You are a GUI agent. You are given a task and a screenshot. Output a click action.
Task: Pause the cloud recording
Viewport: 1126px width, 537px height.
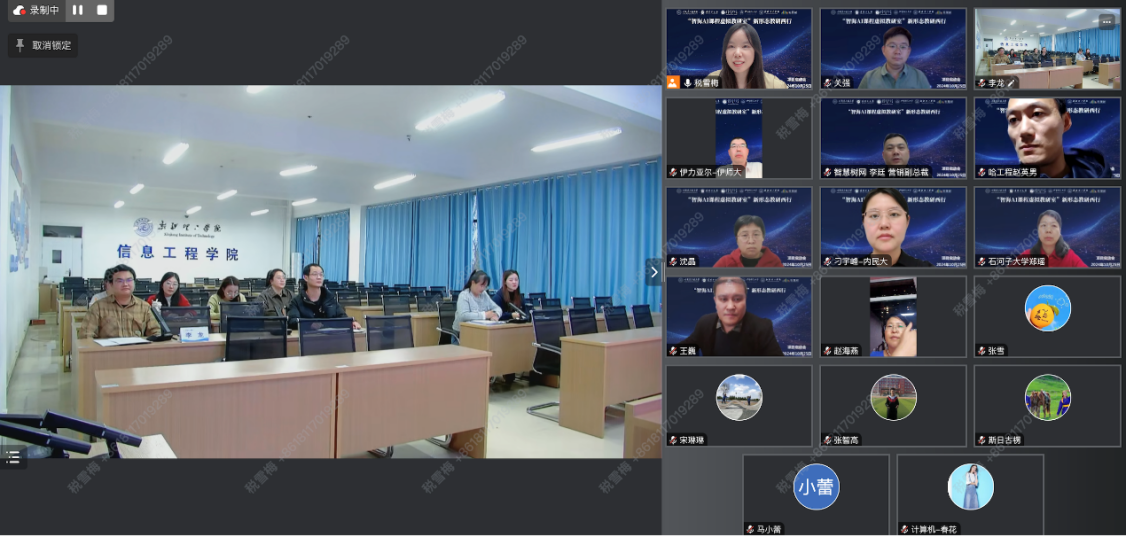tap(78, 10)
